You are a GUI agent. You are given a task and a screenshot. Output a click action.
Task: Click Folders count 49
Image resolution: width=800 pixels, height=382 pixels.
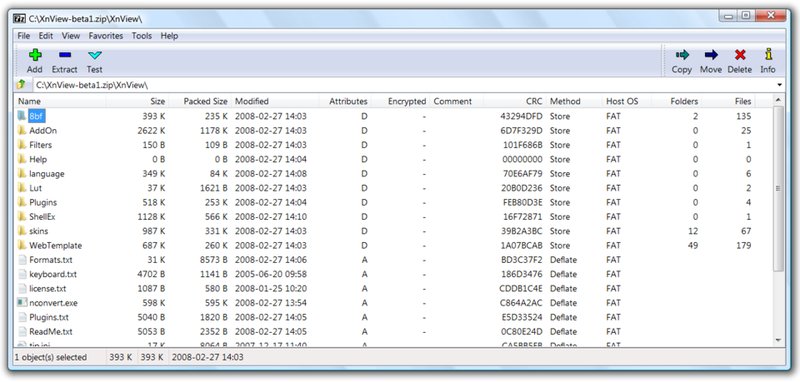coord(693,245)
